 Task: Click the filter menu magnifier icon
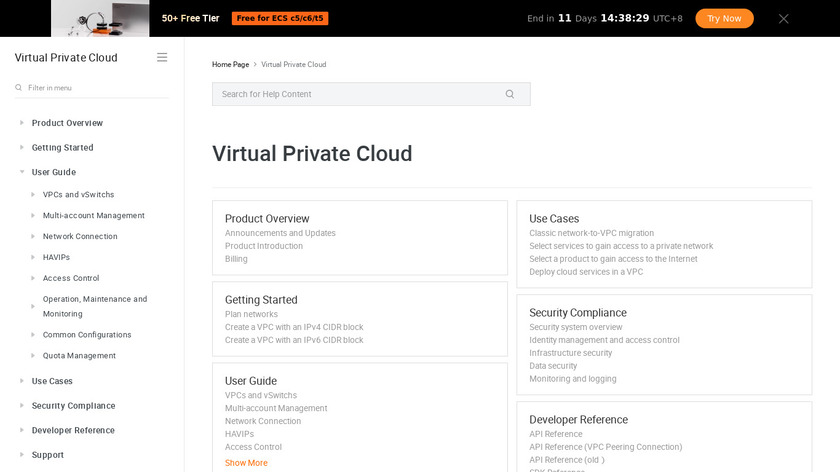coord(19,88)
